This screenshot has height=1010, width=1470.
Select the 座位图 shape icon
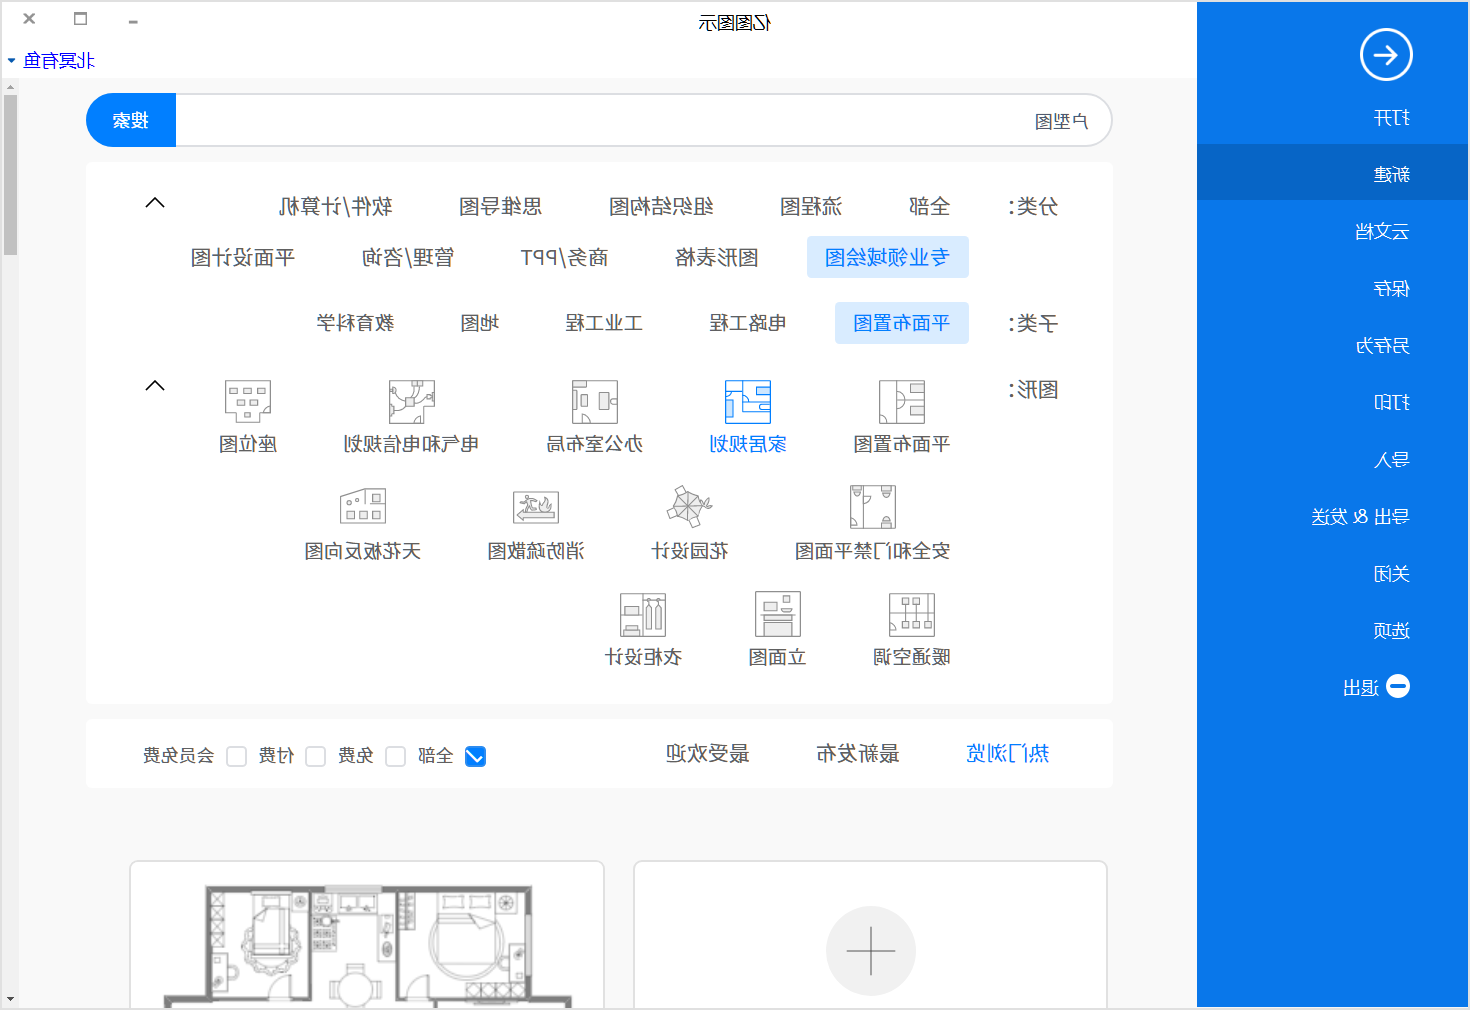(x=248, y=402)
